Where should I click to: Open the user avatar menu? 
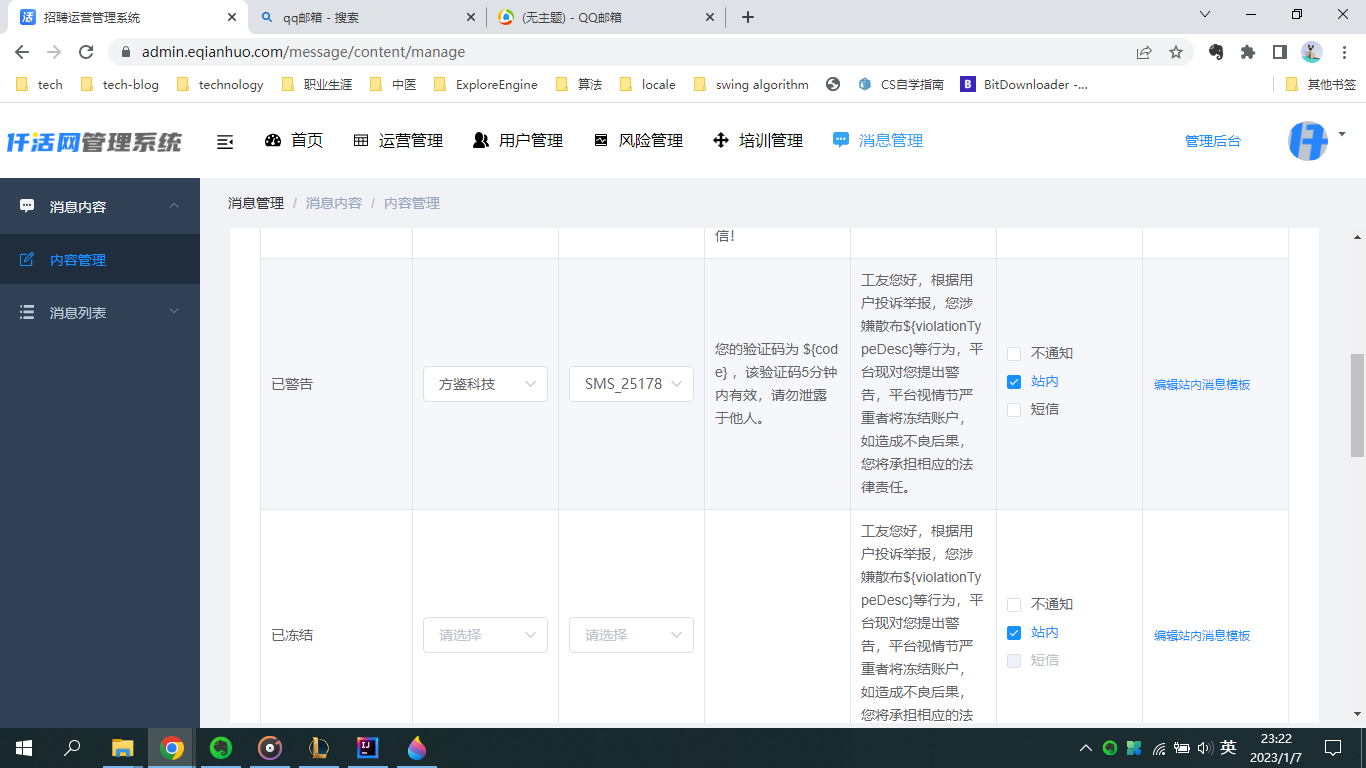tap(1307, 141)
